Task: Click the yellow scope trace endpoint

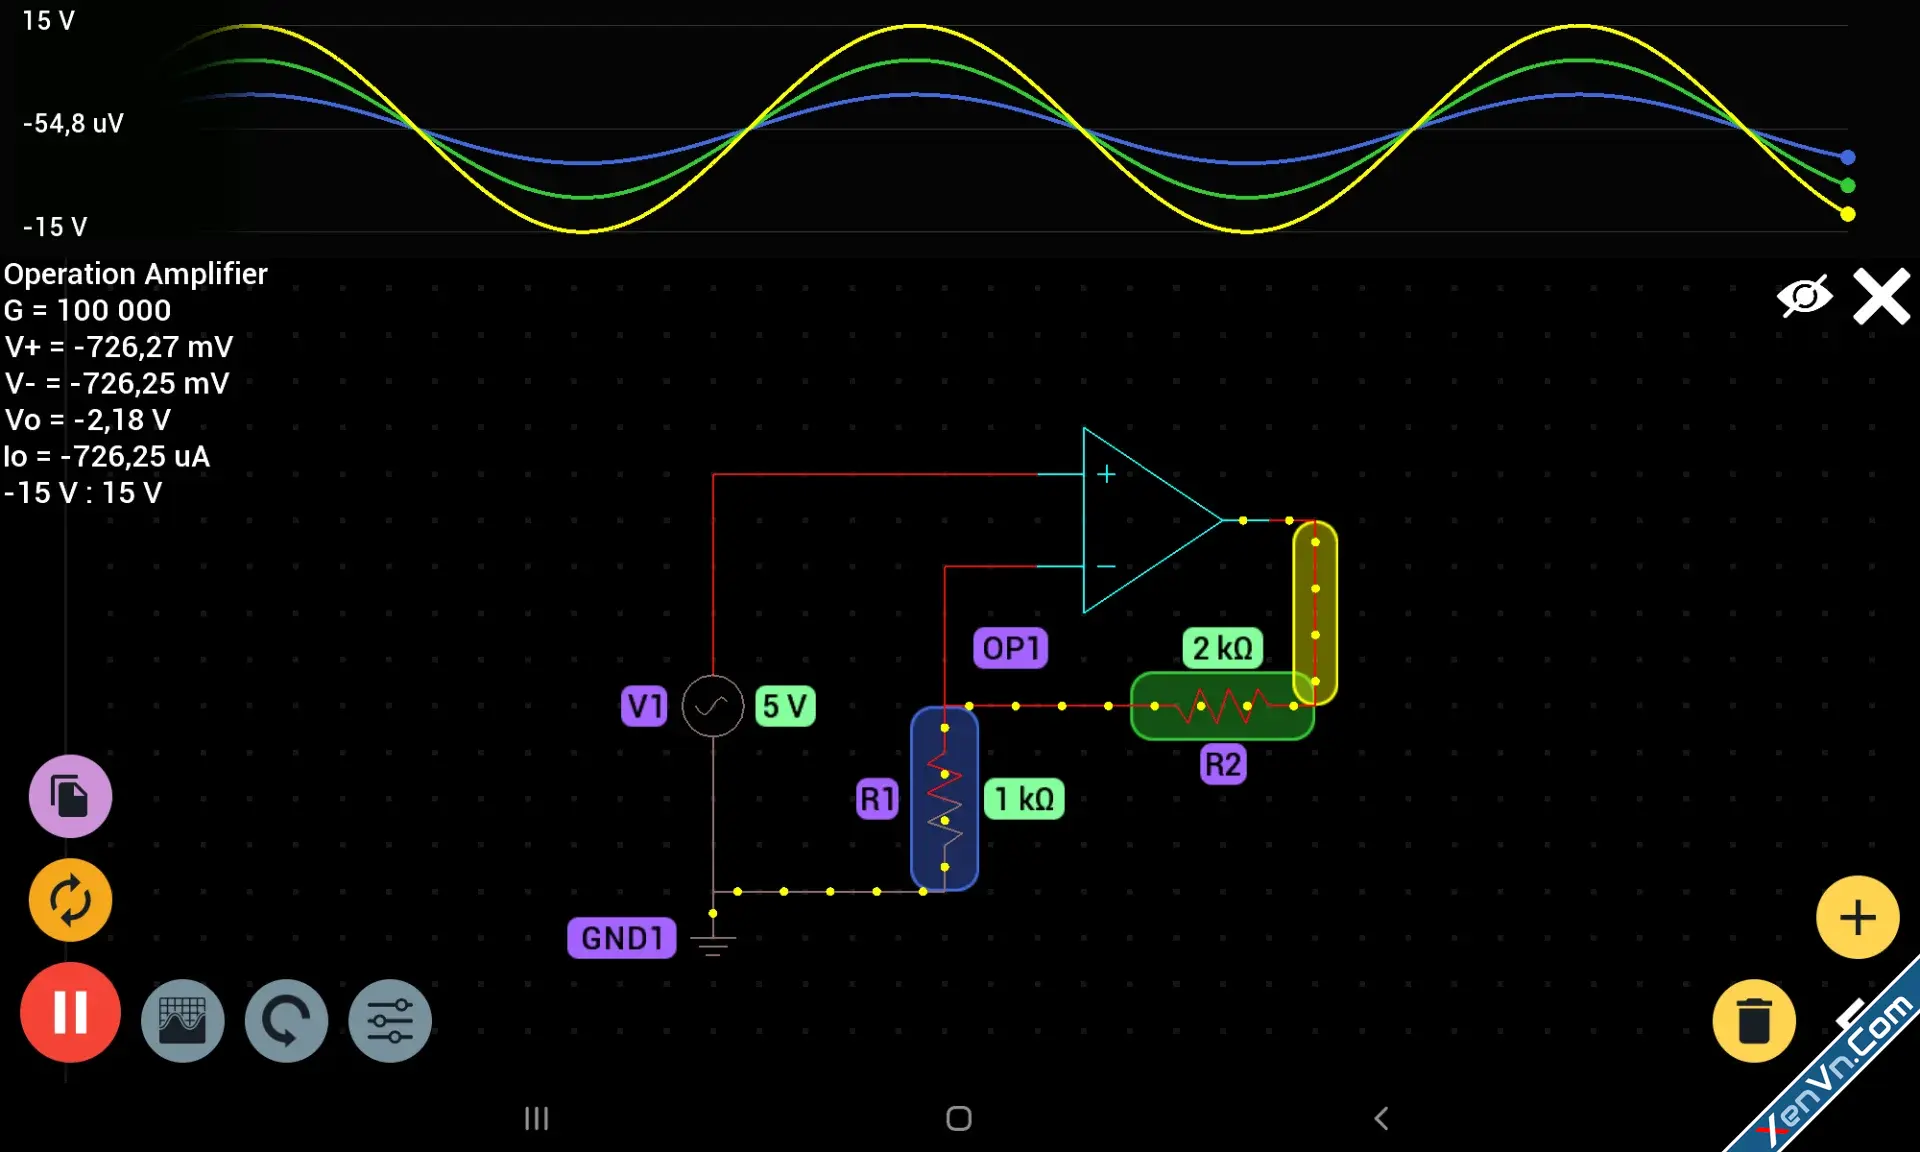Action: click(x=1848, y=214)
